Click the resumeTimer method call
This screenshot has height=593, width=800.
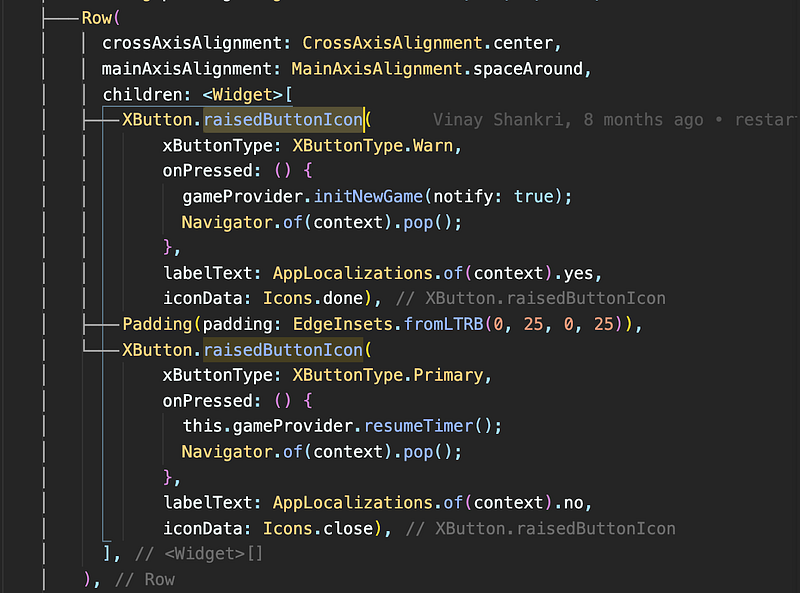[x=418, y=426]
